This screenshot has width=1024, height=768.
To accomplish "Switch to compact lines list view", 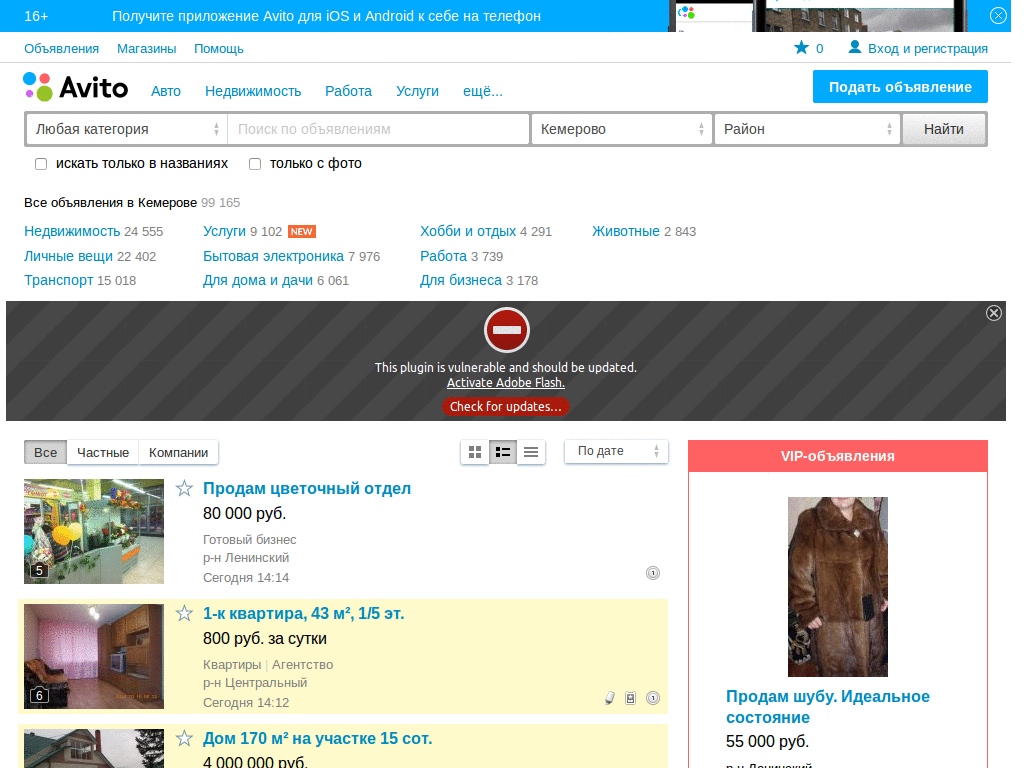I will (x=531, y=452).
